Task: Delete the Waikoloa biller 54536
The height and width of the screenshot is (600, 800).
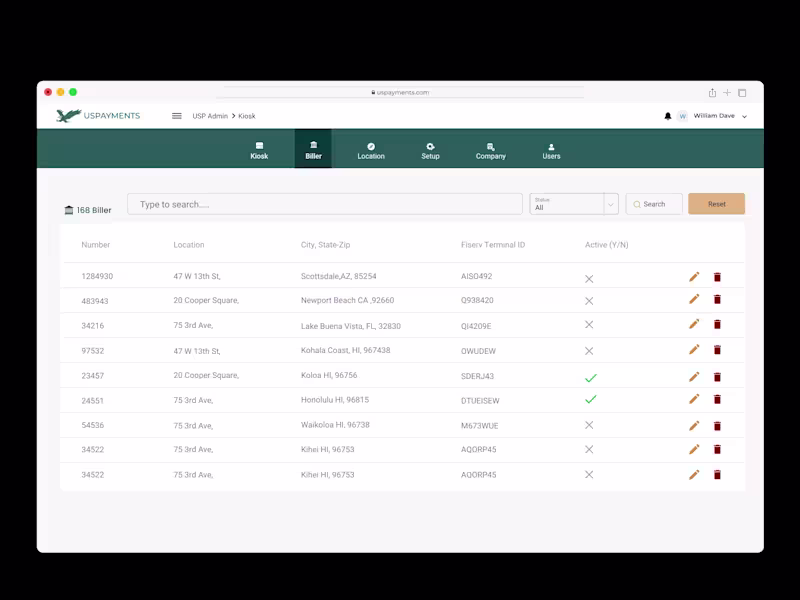Action: tap(717, 426)
